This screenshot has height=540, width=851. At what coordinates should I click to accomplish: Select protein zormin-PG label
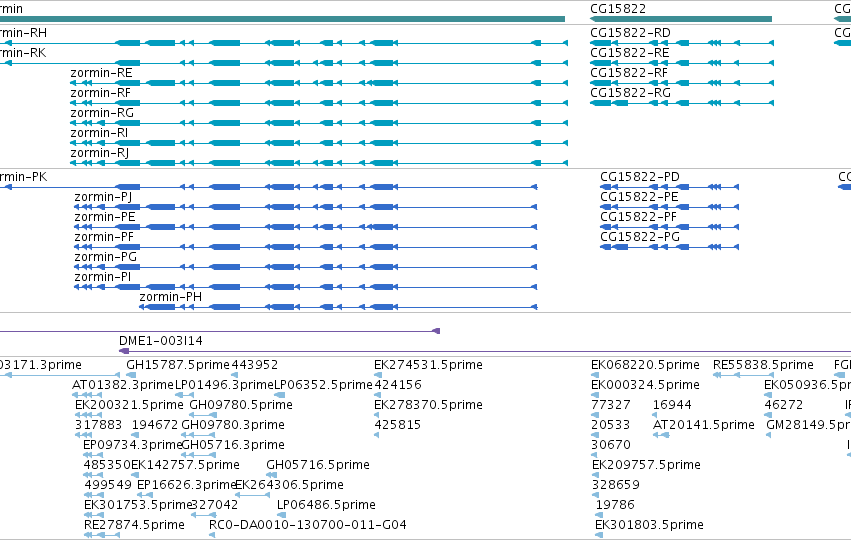click(x=105, y=257)
